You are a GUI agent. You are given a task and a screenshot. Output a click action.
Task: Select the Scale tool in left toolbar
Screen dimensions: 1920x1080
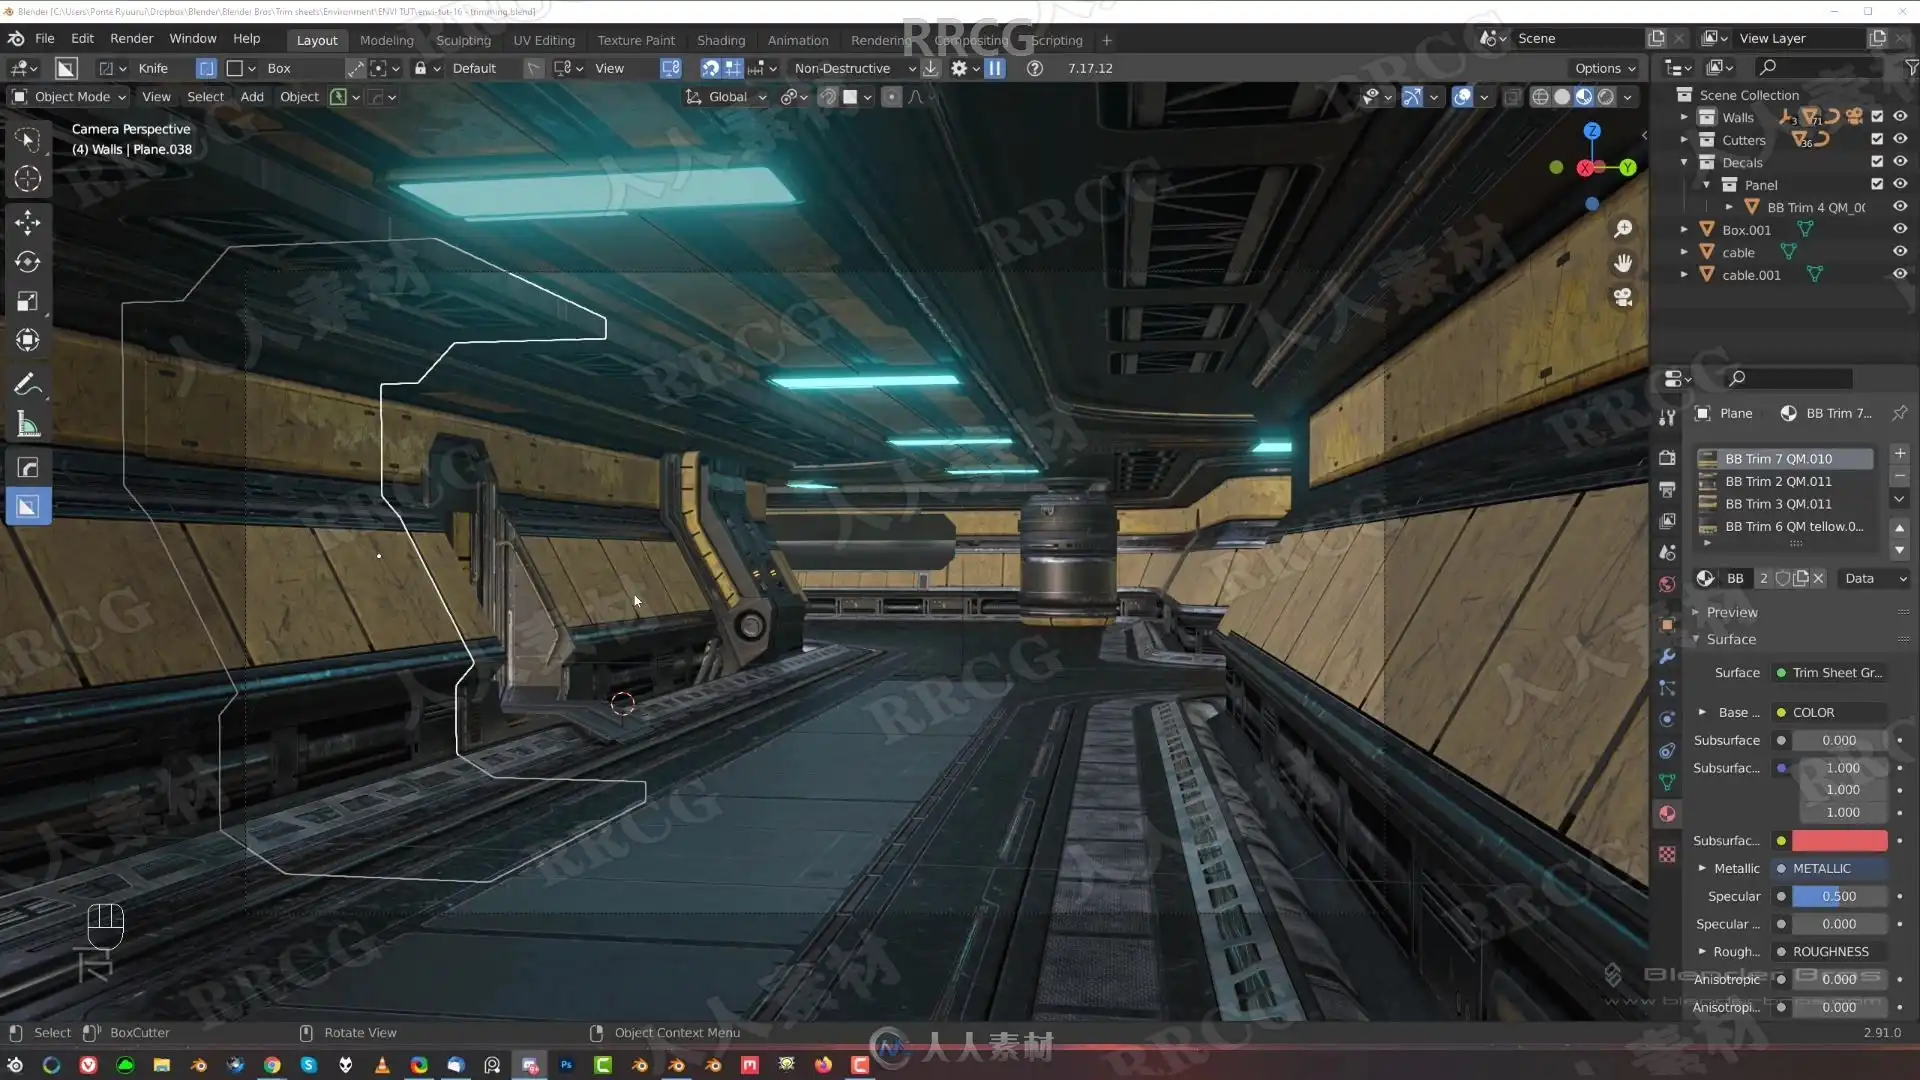point(27,301)
